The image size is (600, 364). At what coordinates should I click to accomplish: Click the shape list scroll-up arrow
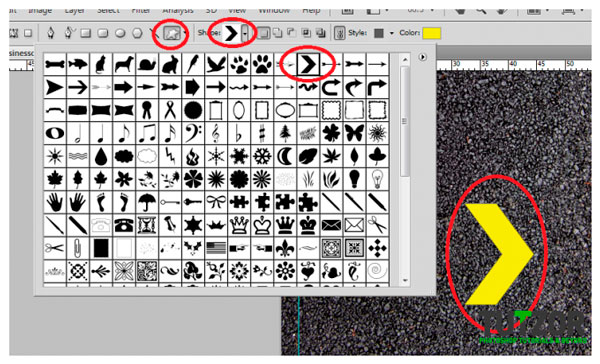[404, 59]
